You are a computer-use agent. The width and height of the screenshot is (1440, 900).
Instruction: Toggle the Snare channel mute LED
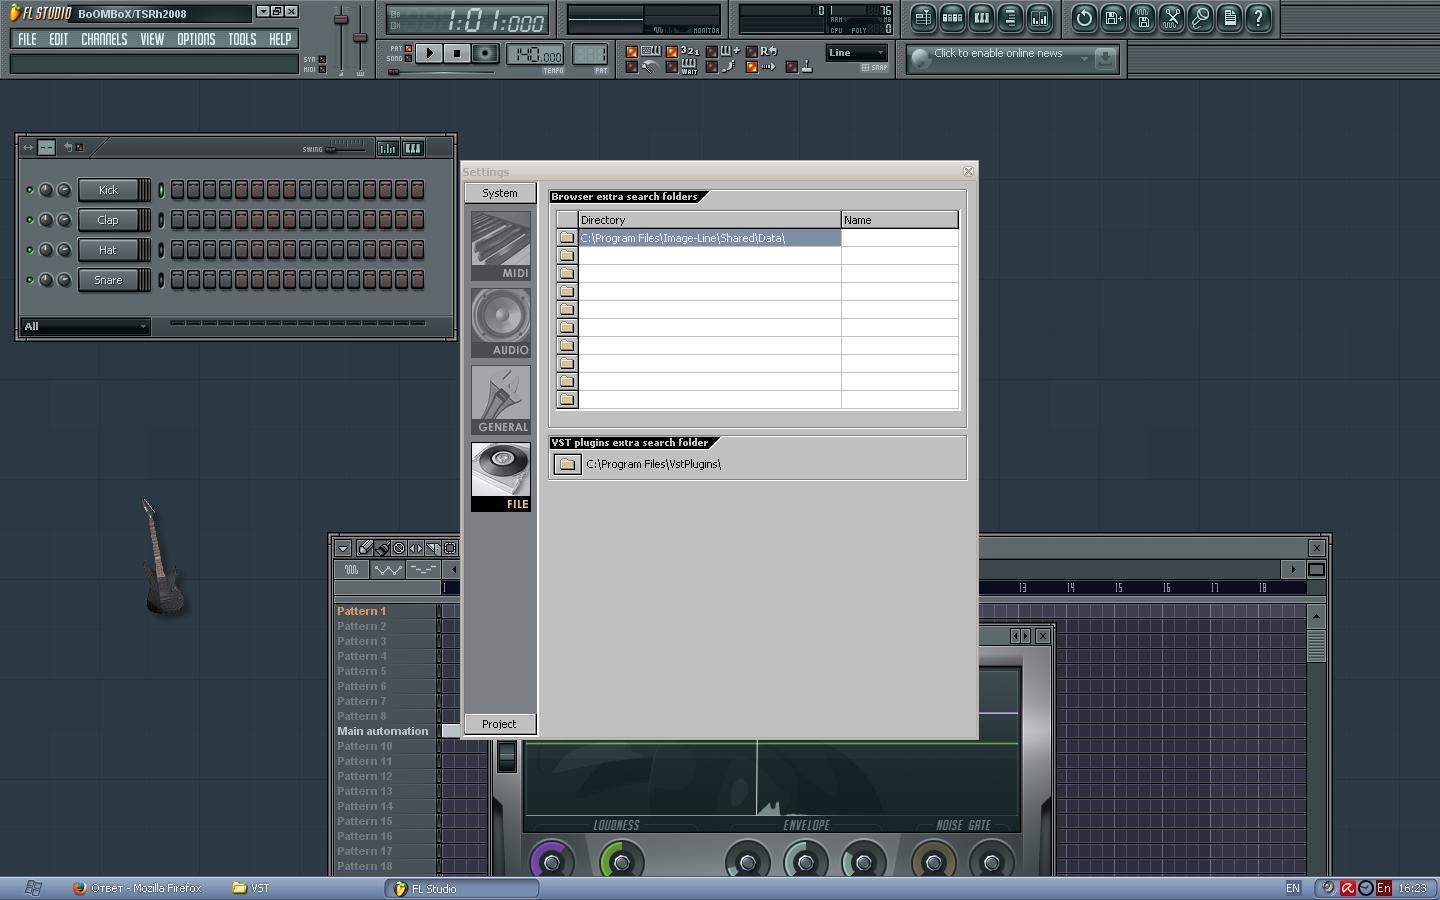point(29,280)
